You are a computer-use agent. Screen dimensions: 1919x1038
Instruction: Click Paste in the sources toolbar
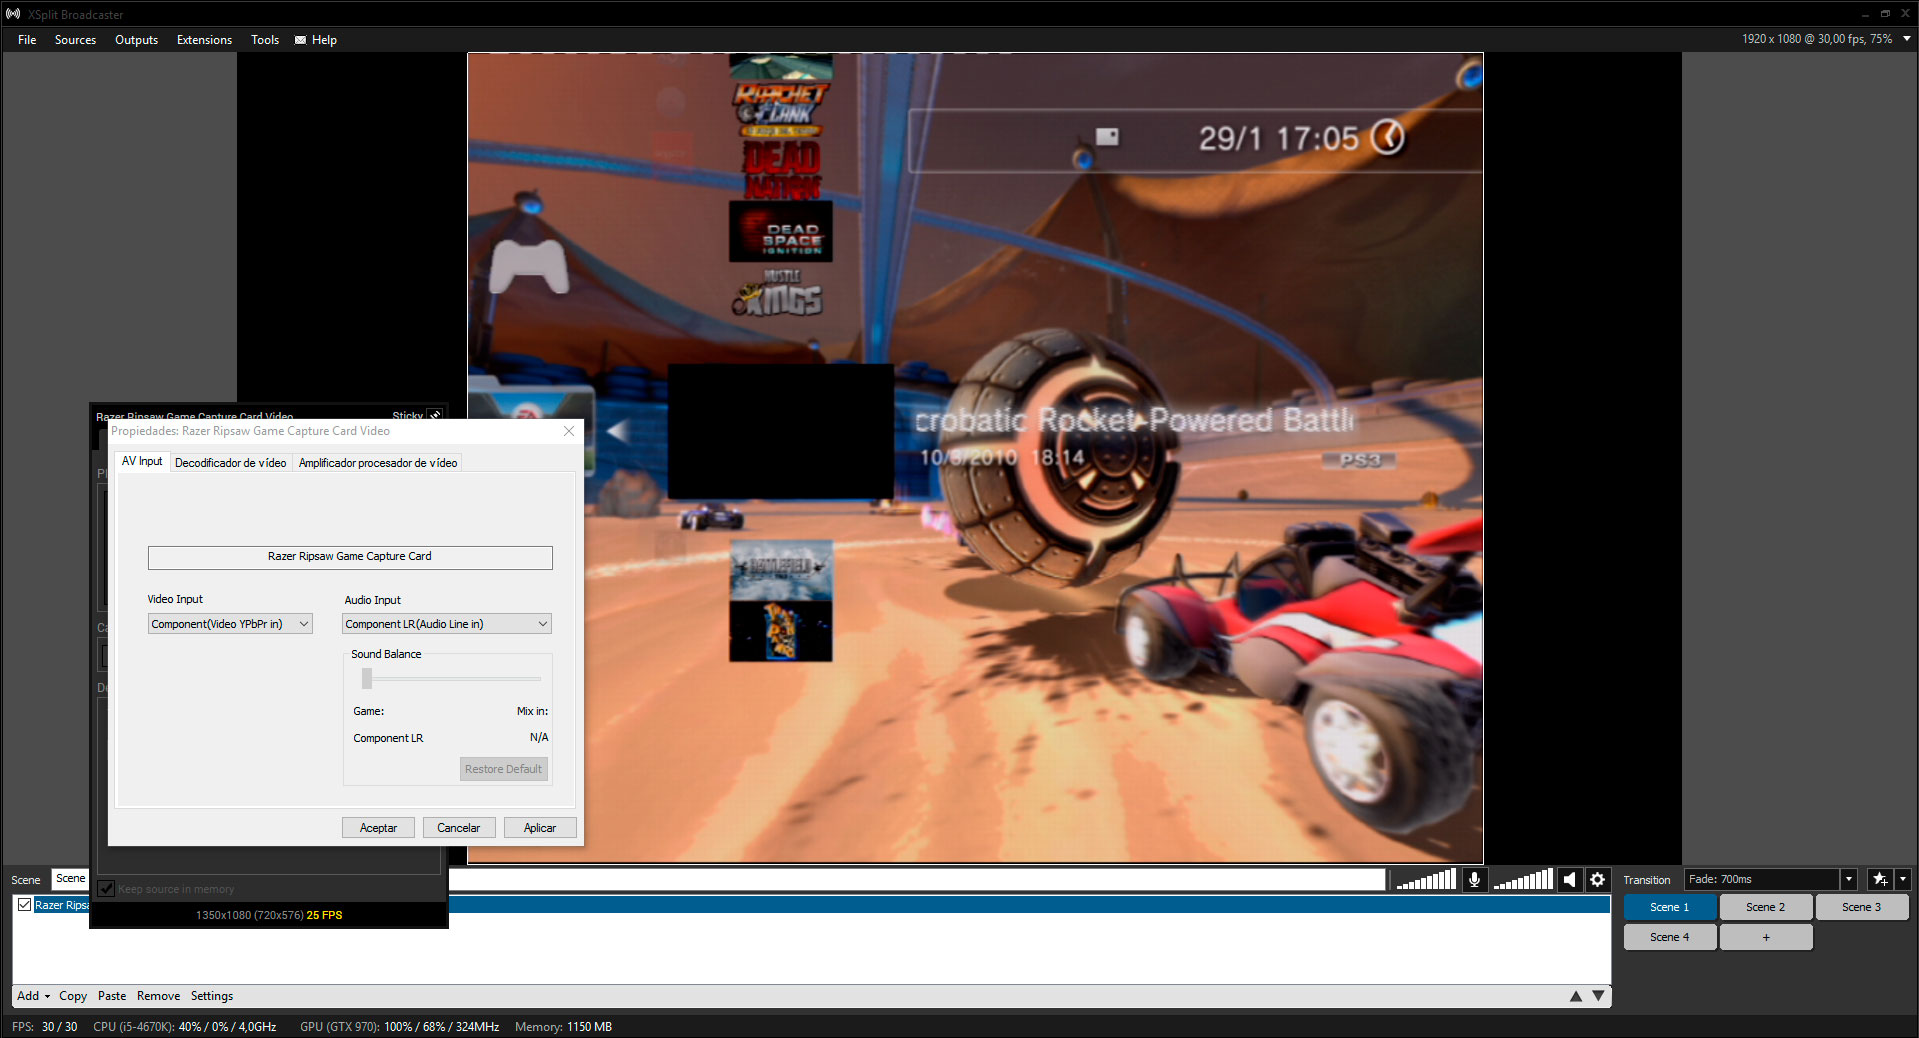(112, 996)
